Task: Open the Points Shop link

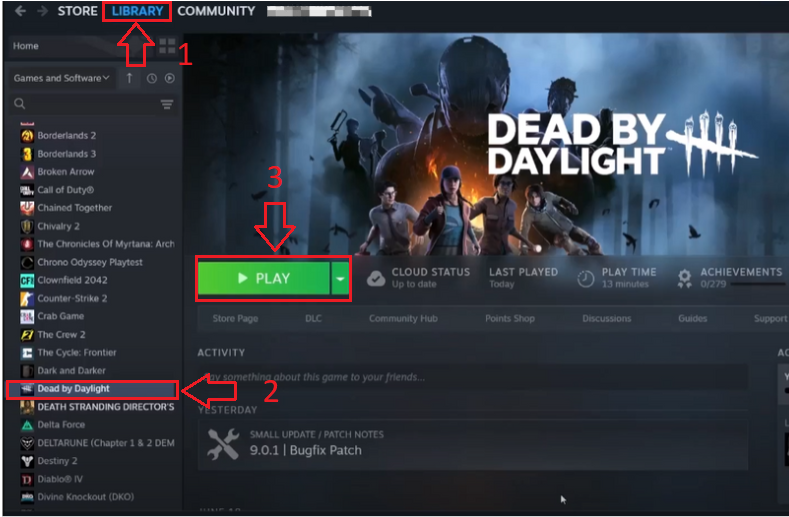Action: click(509, 319)
